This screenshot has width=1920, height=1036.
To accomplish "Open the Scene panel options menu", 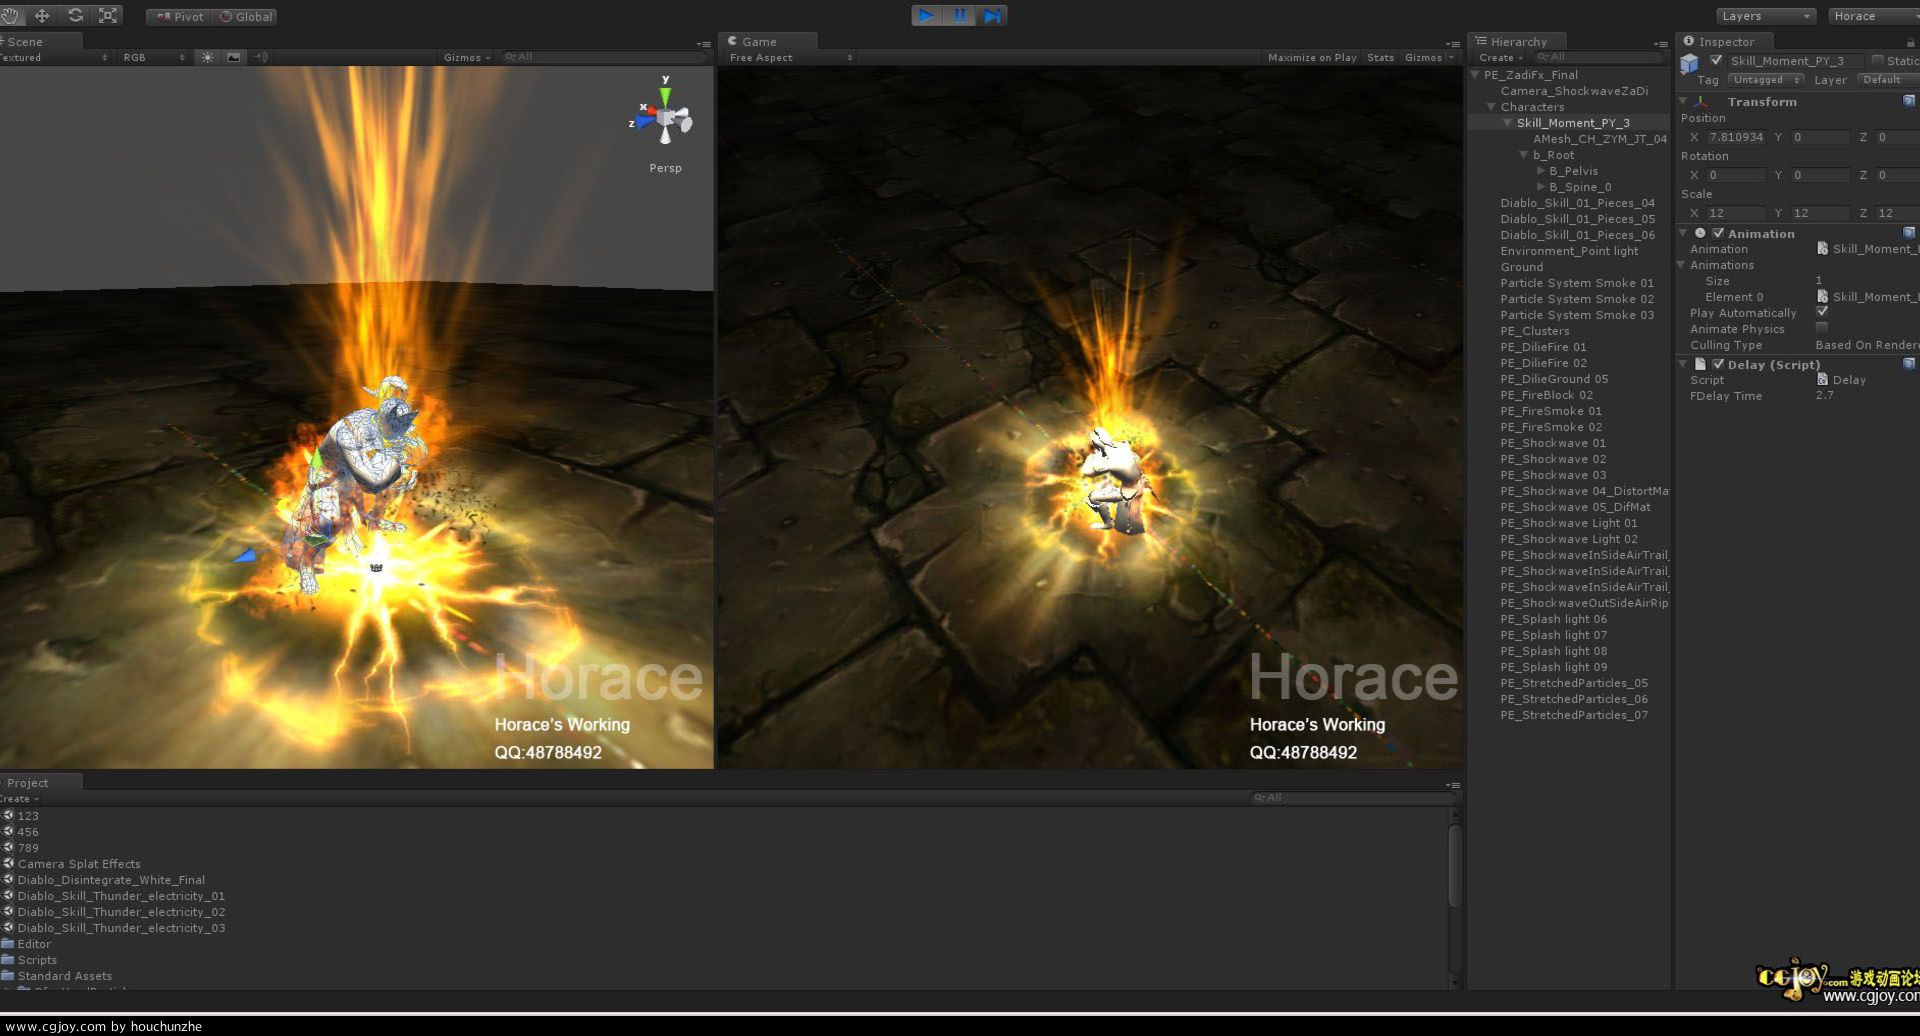I will tap(704, 44).
